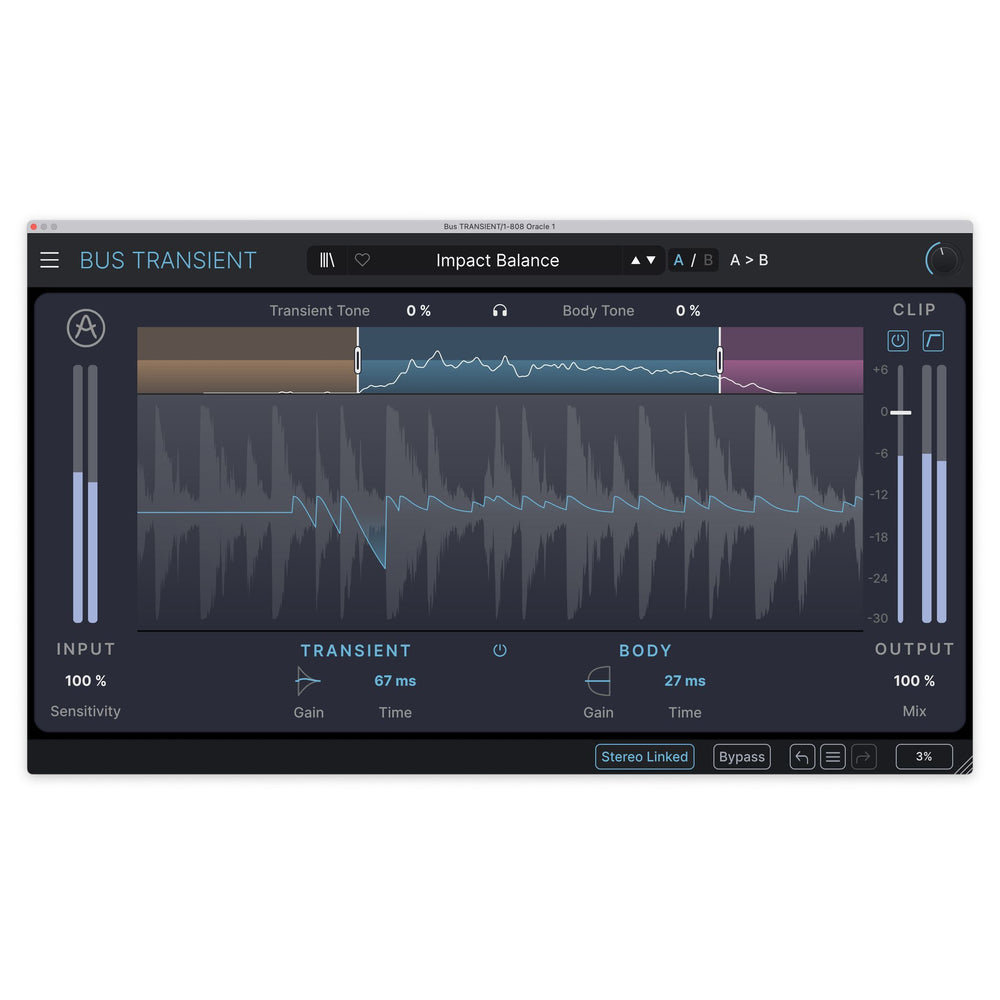Open the Impact Balance preset dropdown
This screenshot has height=1000, width=1000.
497,260
